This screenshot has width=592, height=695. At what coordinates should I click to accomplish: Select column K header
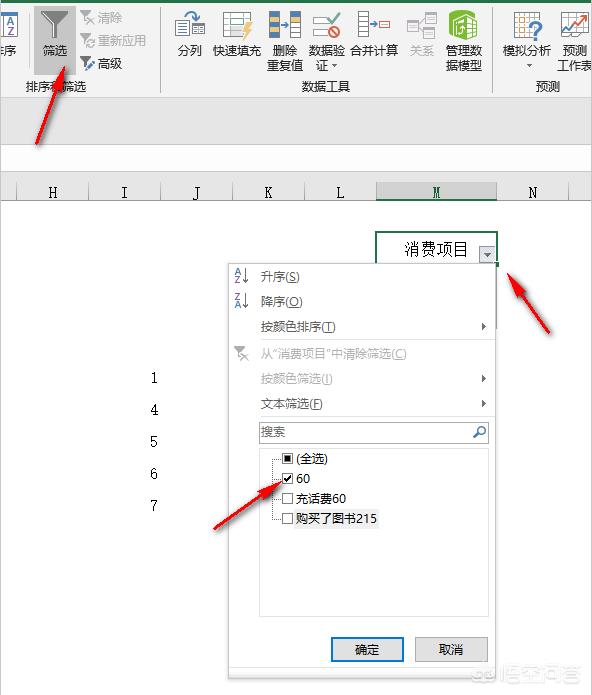(268, 192)
